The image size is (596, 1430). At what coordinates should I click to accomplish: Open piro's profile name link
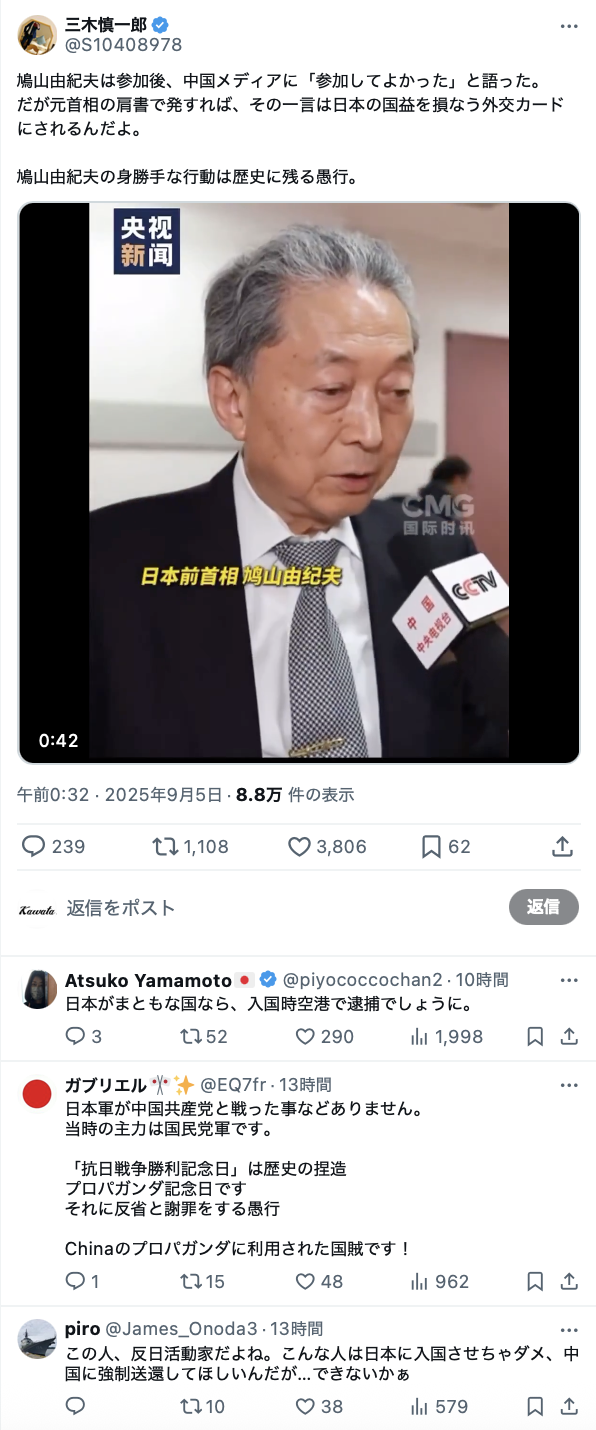[x=82, y=1329]
